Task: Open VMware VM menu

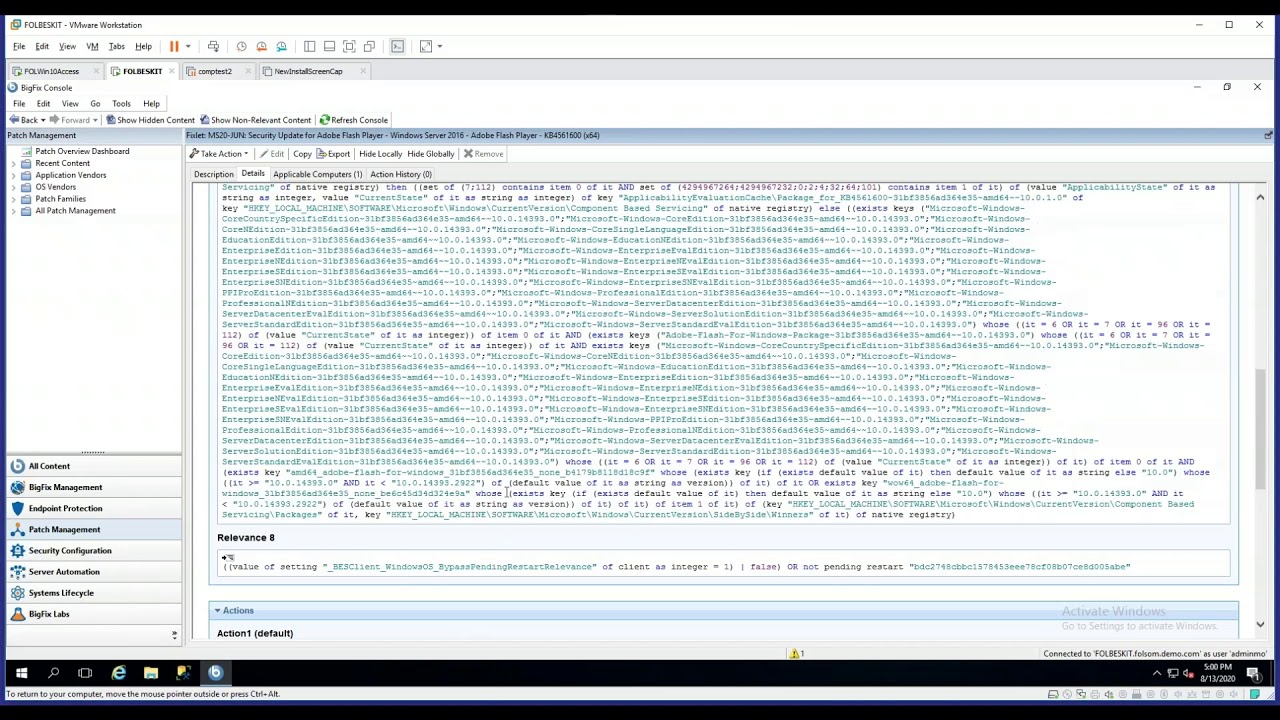Action: (92, 46)
